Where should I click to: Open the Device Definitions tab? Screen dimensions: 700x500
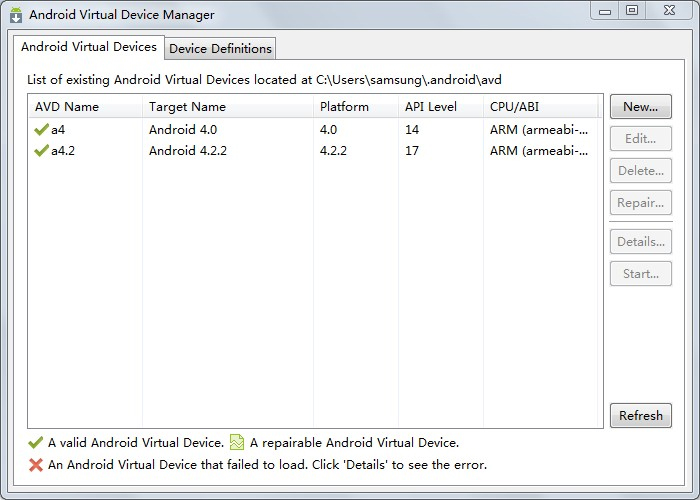click(220, 49)
